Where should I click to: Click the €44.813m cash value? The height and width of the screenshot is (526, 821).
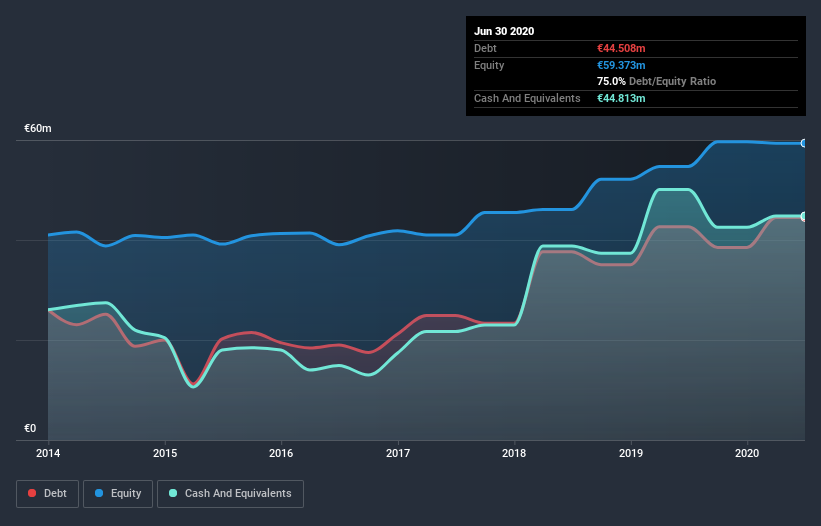click(x=621, y=98)
